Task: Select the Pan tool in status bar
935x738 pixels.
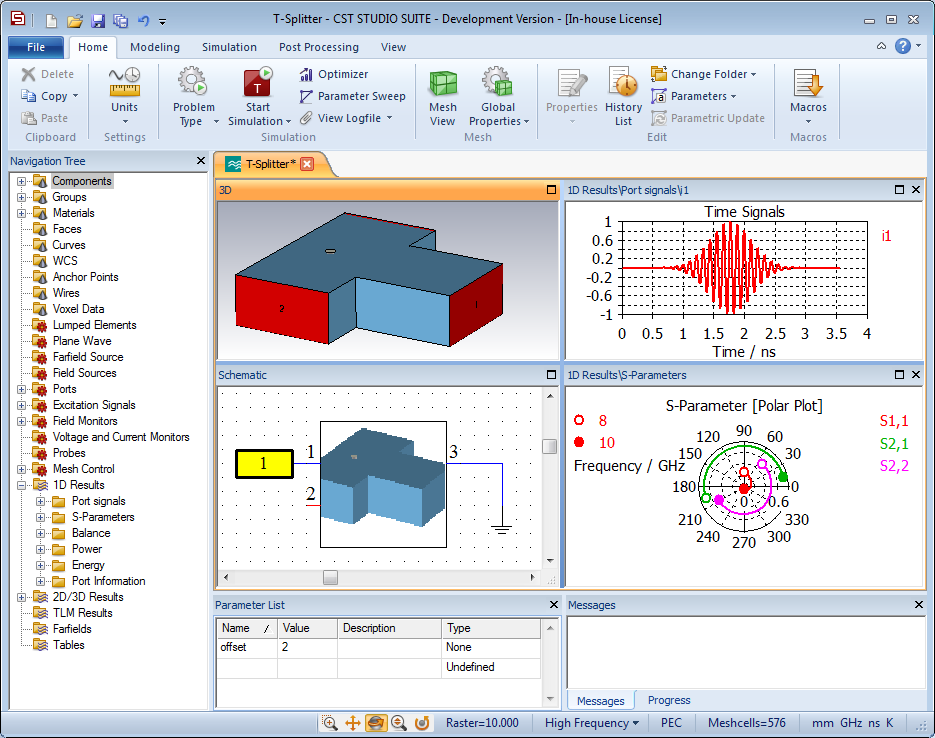Action: 352,723
